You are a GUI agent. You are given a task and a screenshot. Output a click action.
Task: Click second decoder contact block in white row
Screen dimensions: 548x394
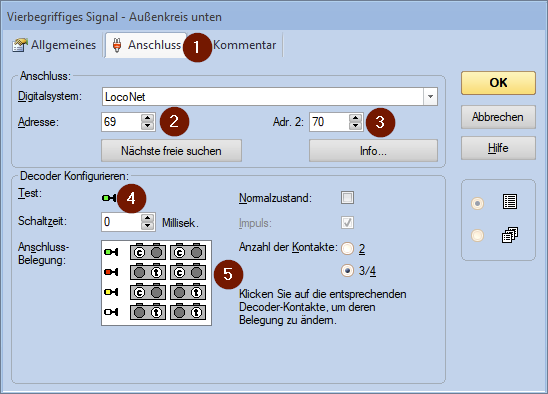click(x=188, y=312)
